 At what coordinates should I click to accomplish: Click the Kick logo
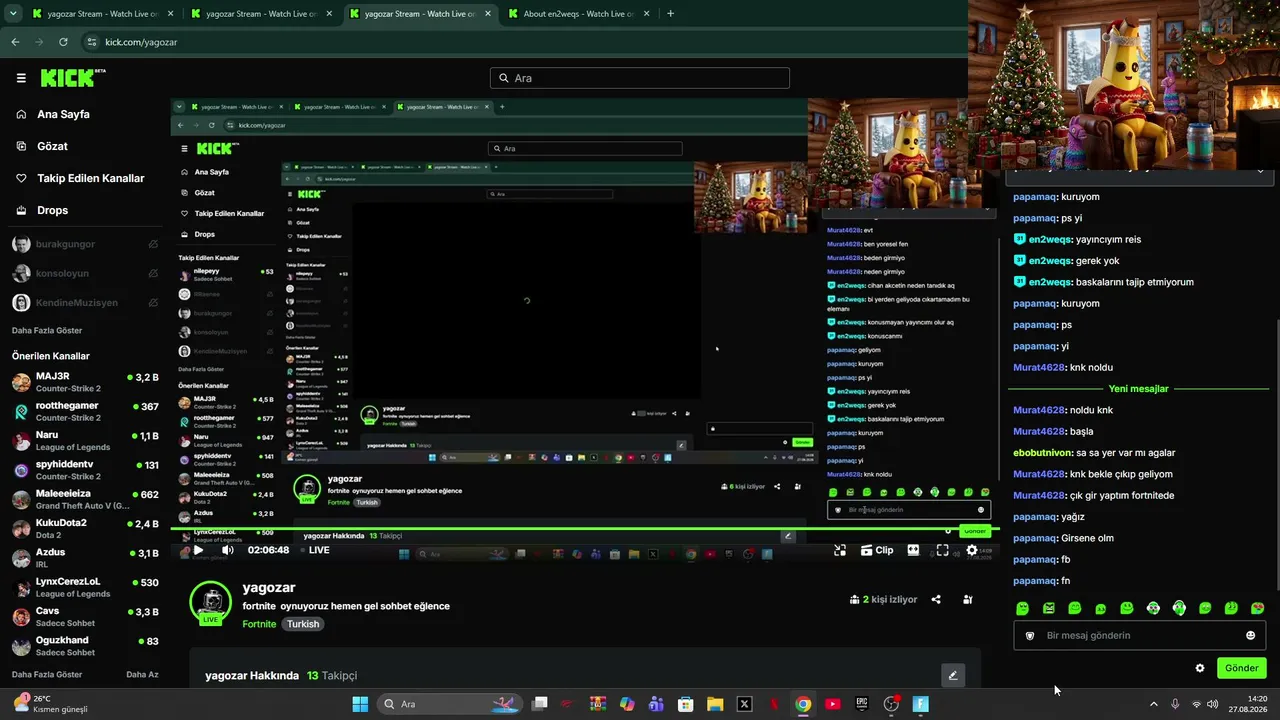tap(72, 78)
